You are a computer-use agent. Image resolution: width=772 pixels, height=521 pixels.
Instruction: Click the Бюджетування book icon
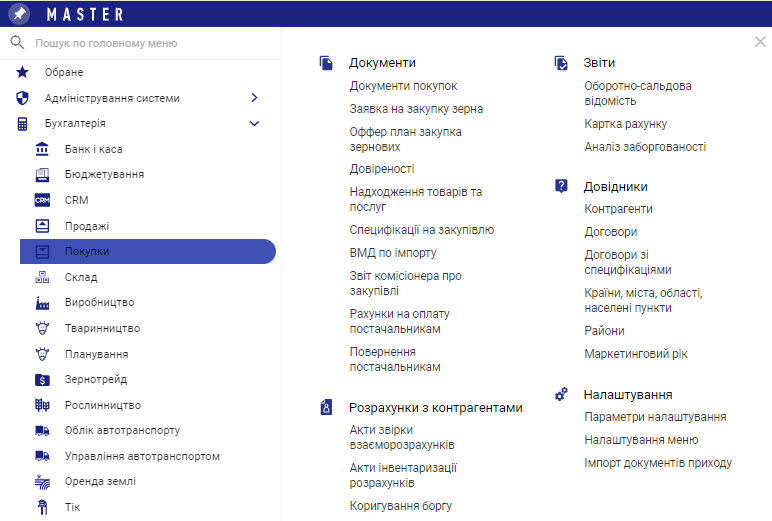coord(42,174)
